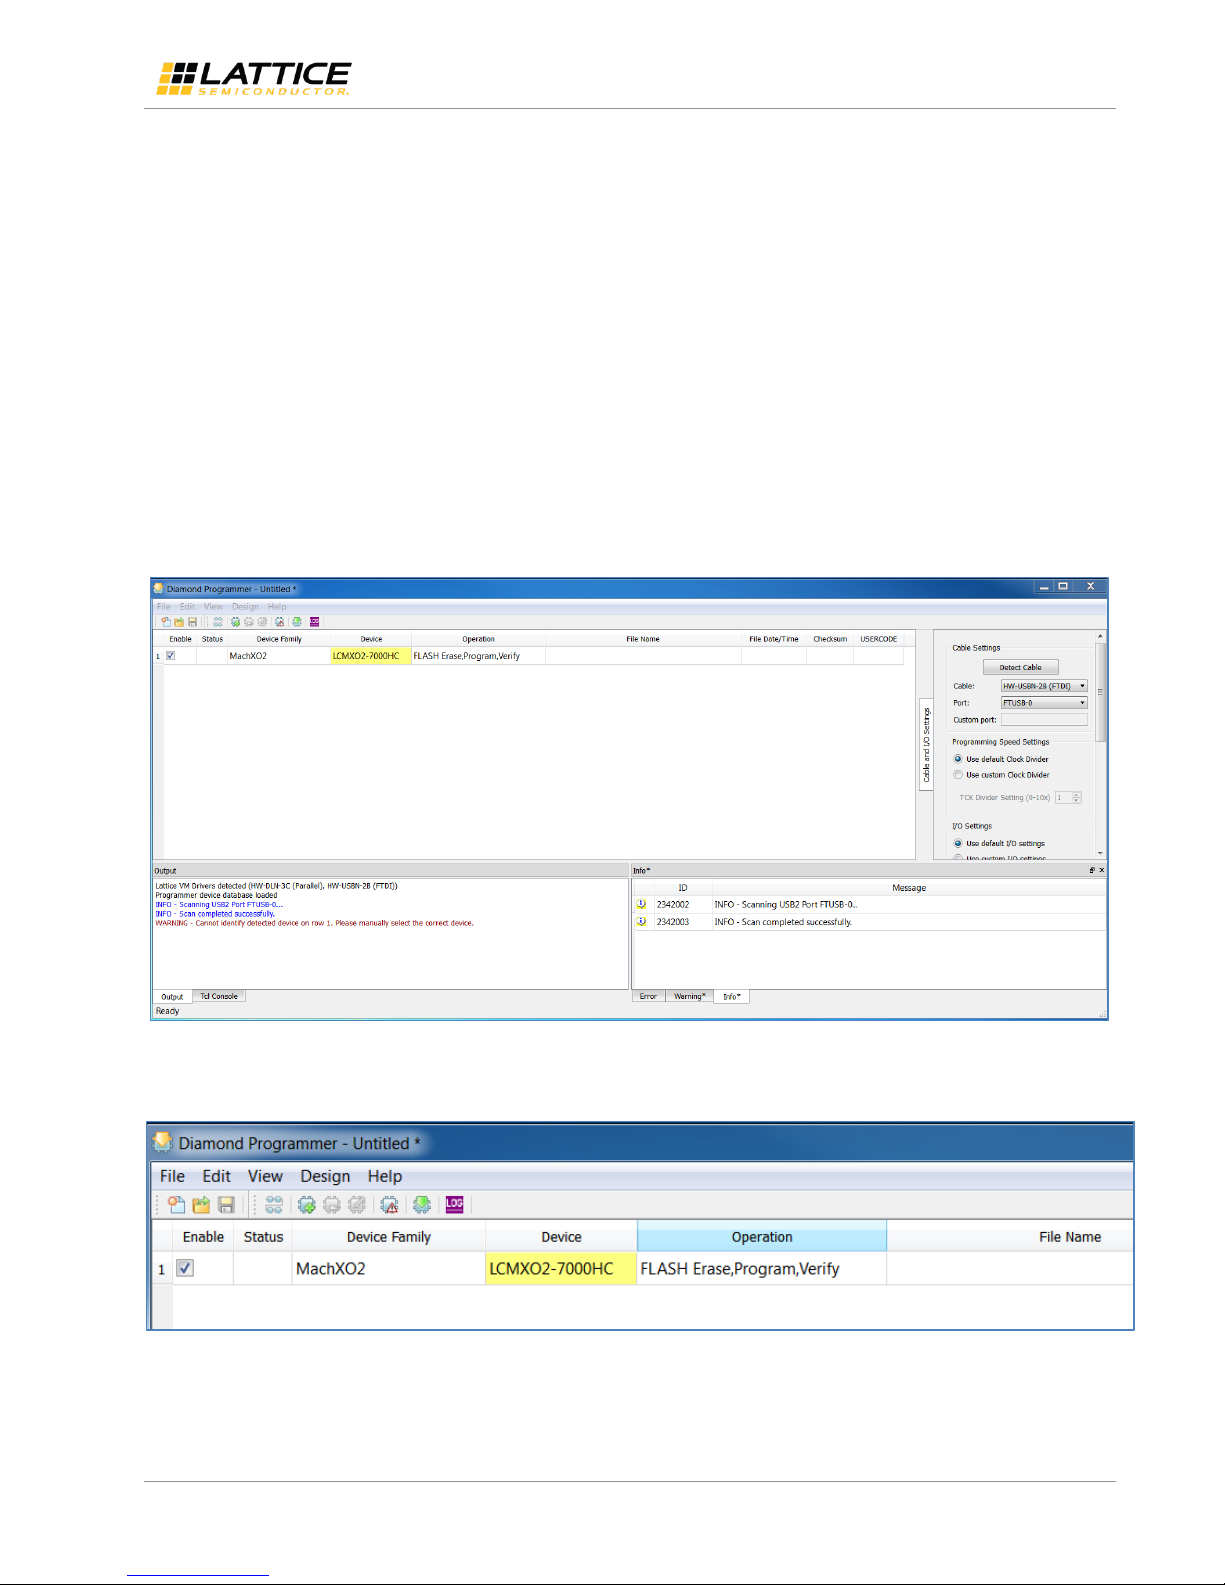Click the Add Device icon in the enlarged toolbar
This screenshot has height=1585, width=1225.
click(307, 1205)
